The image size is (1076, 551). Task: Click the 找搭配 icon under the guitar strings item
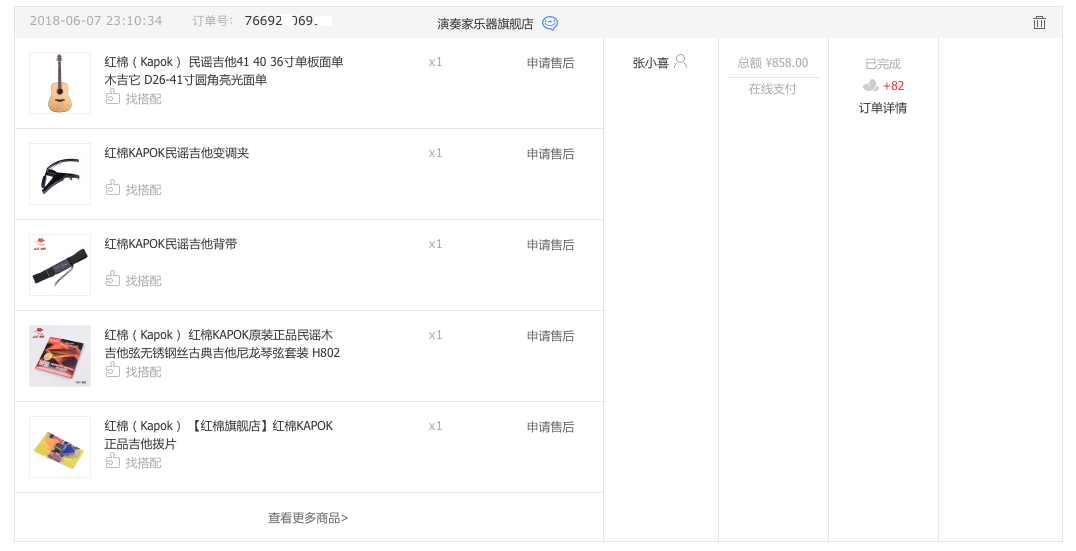113,370
